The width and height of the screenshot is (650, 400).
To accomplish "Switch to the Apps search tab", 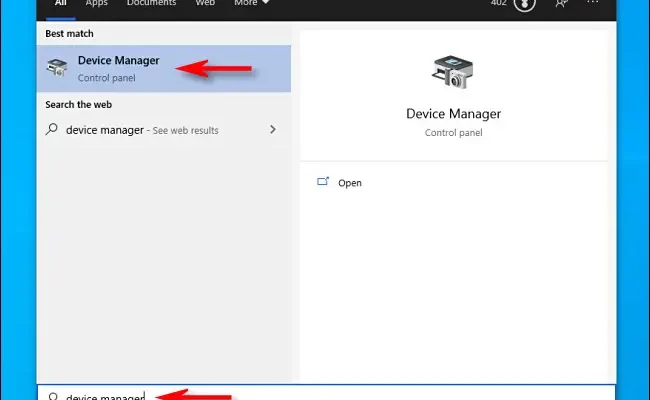I will (x=97, y=3).
